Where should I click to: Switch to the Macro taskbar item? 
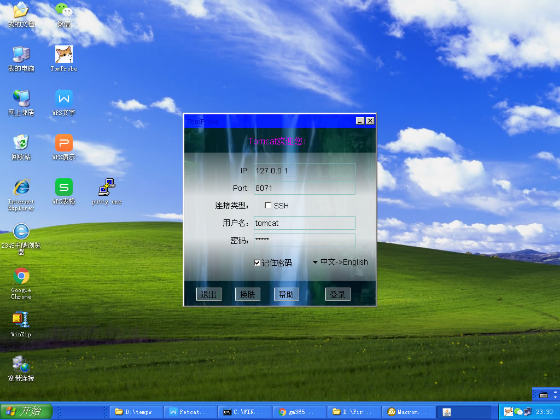coord(408,412)
